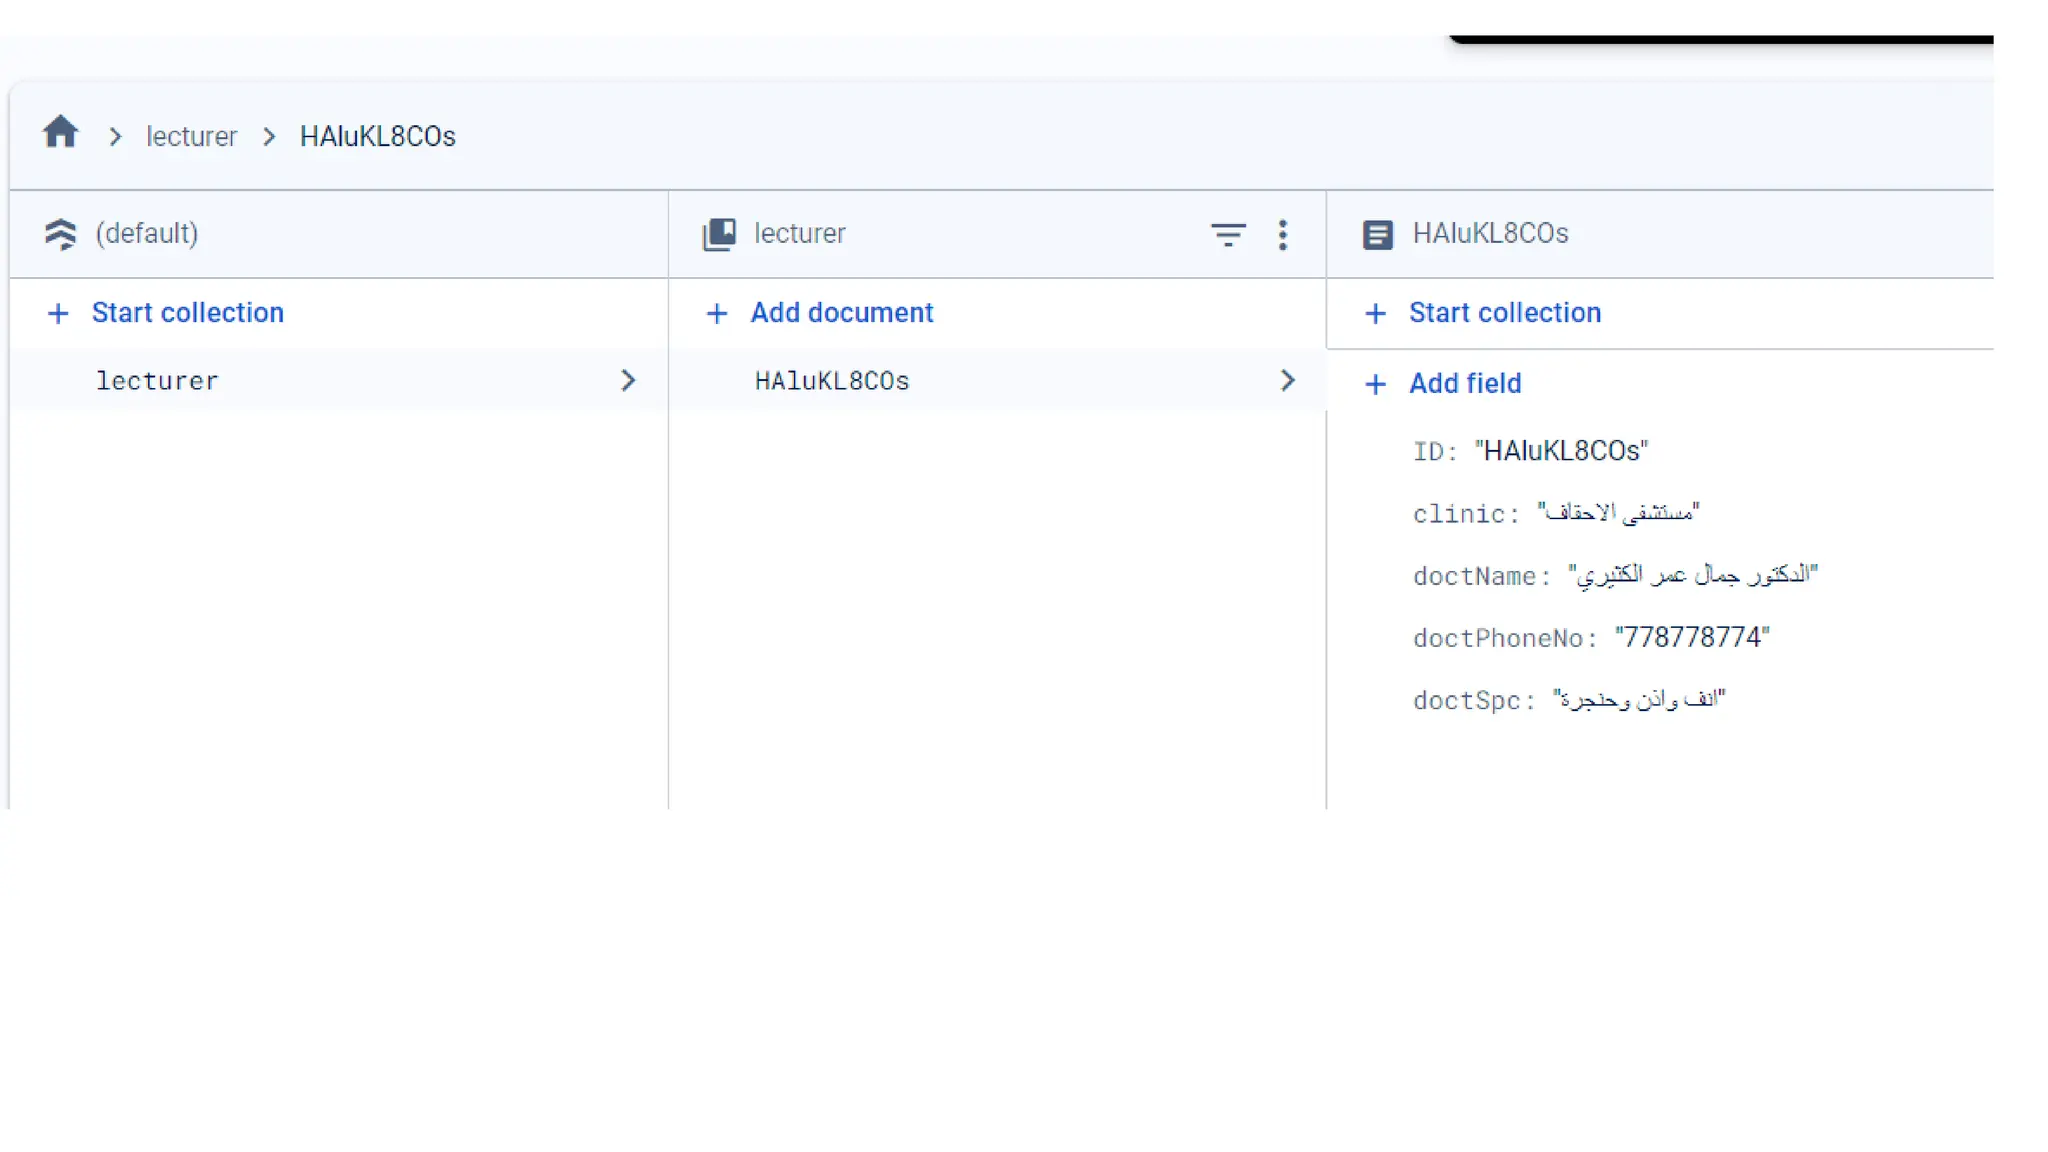Click plus icon beside Add field
Image resolution: width=2048 pixels, height=1152 pixels.
click(1375, 385)
